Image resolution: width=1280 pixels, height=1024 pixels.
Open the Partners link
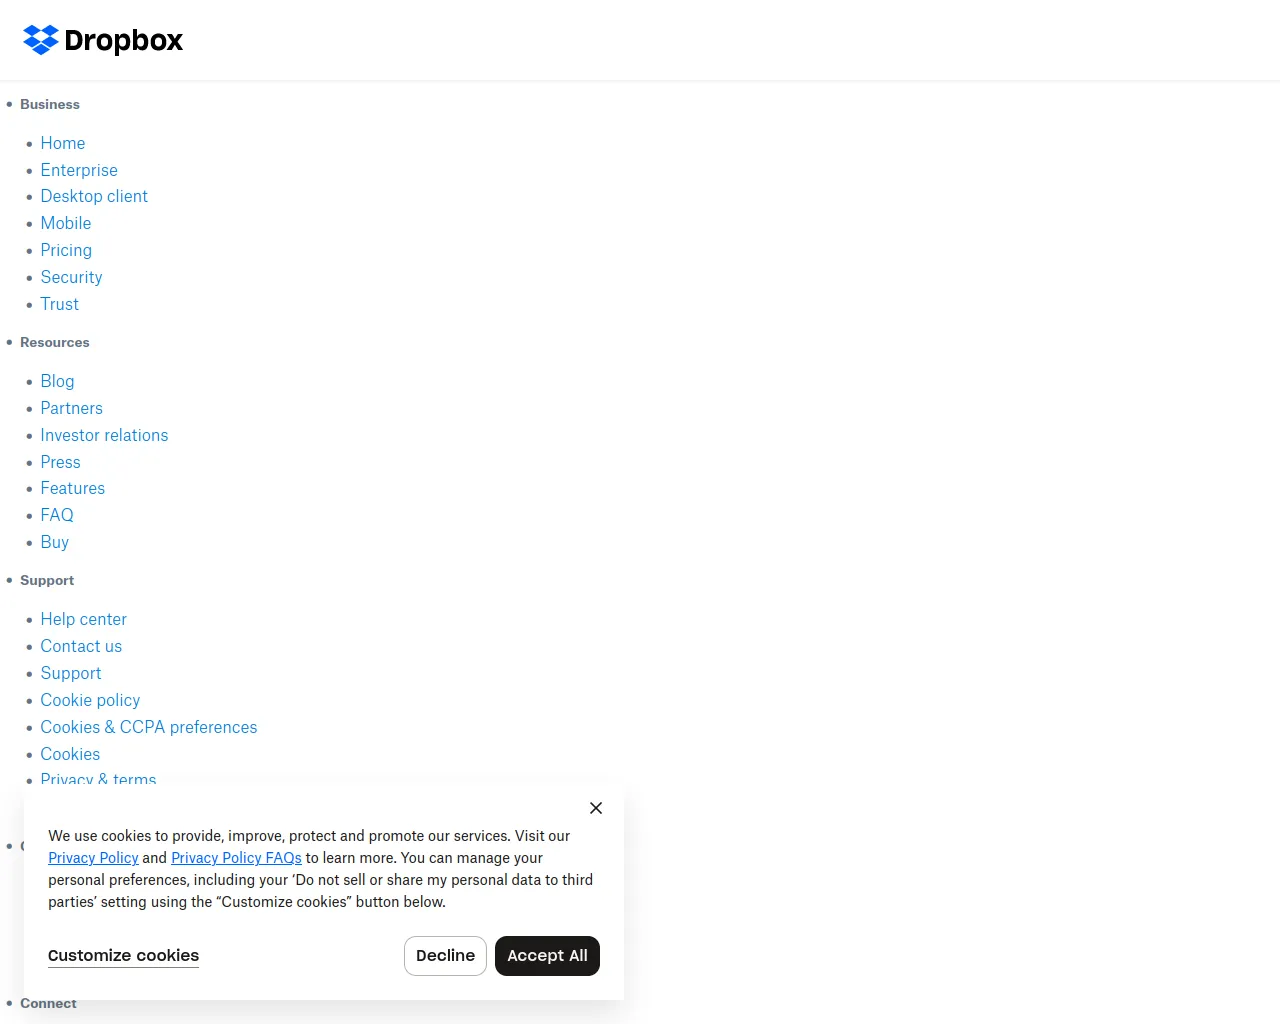(x=71, y=408)
